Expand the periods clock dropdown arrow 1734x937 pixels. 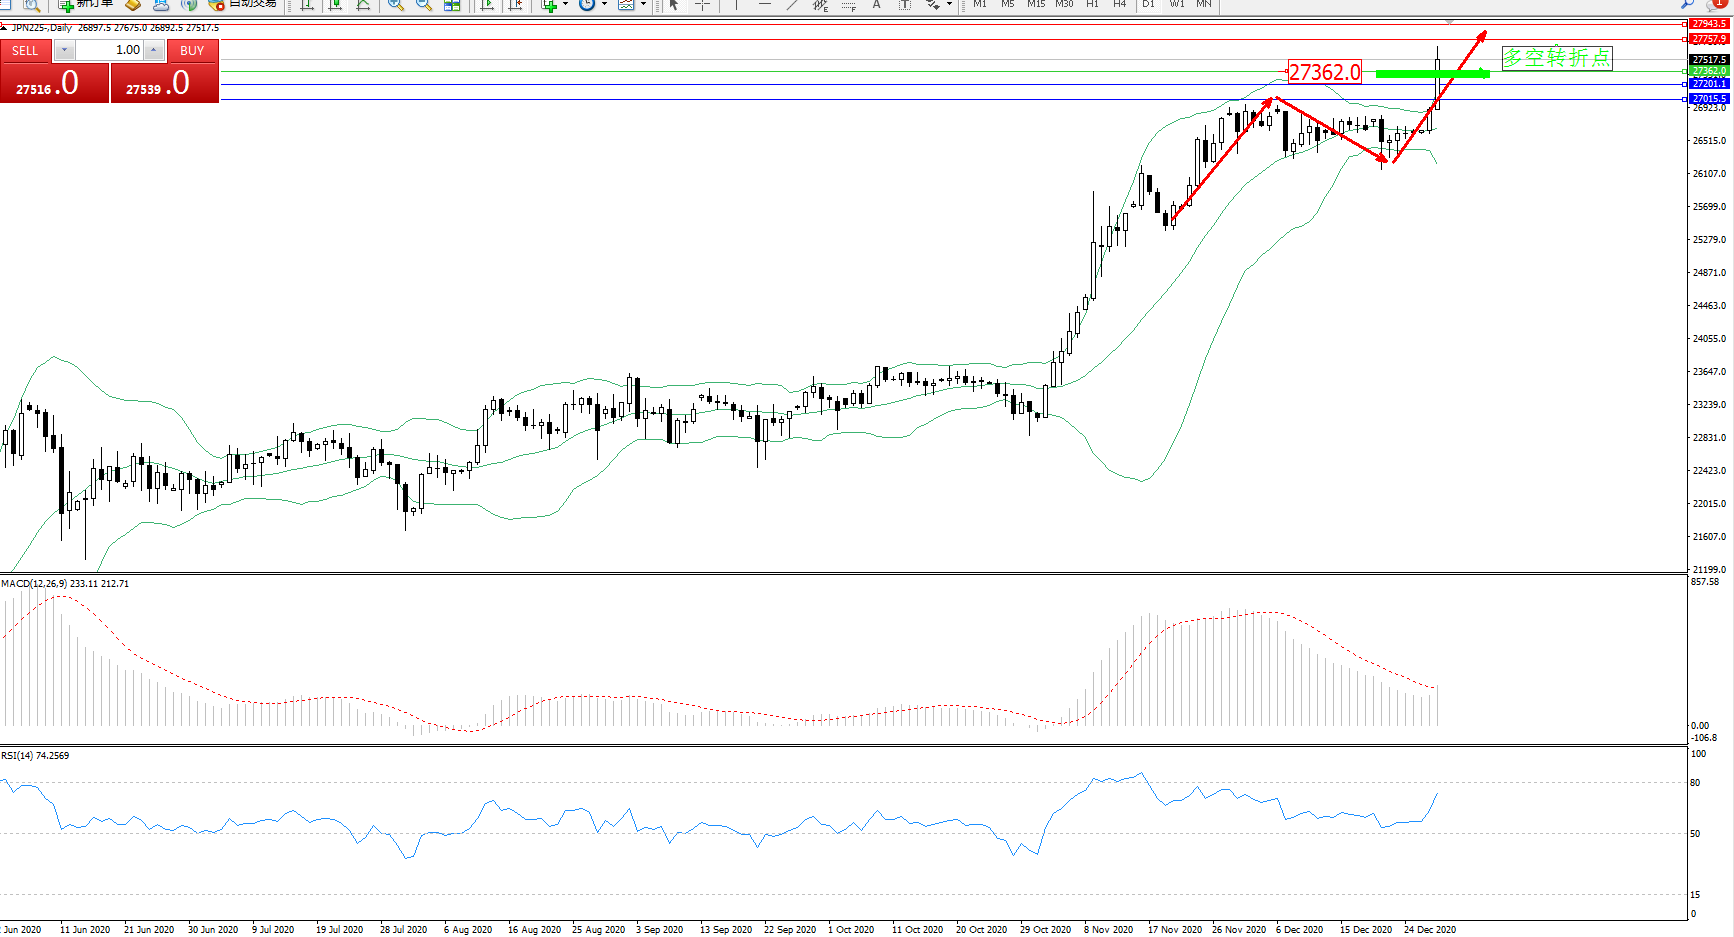(604, 5)
